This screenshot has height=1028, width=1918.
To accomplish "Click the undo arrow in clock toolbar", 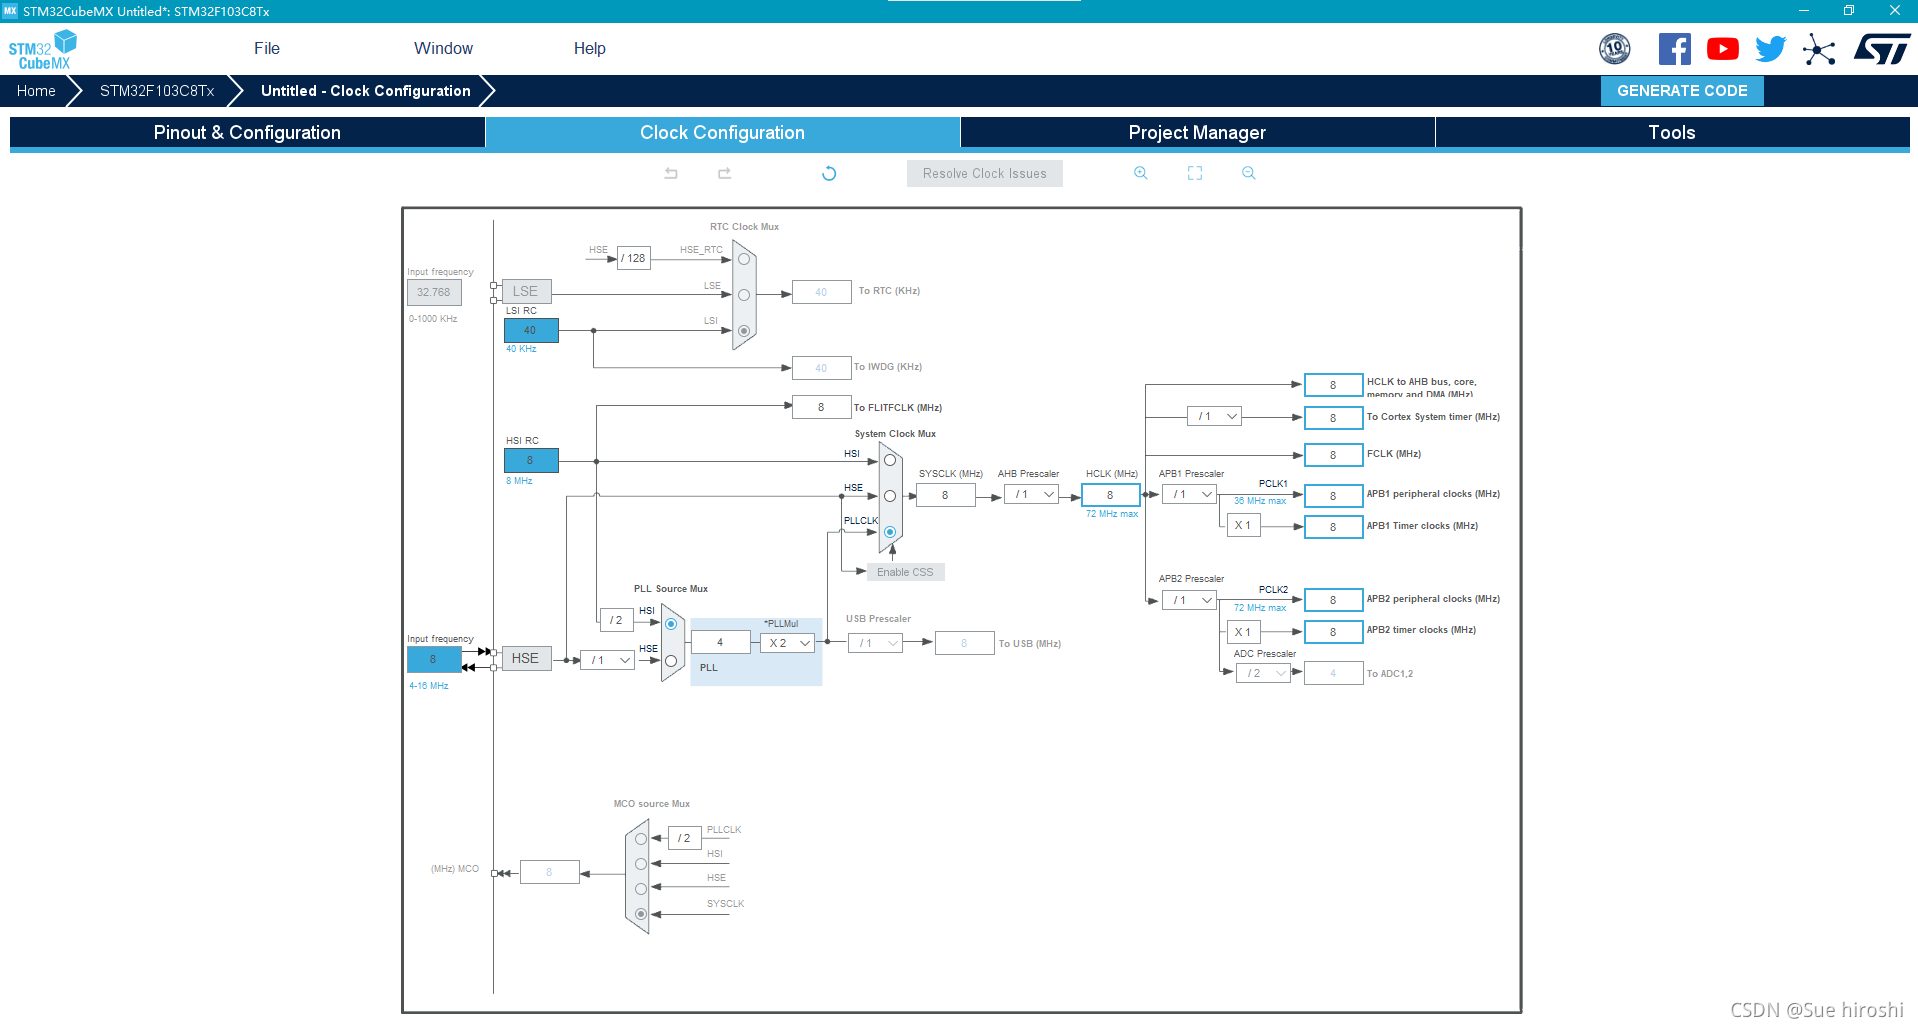I will 671,173.
